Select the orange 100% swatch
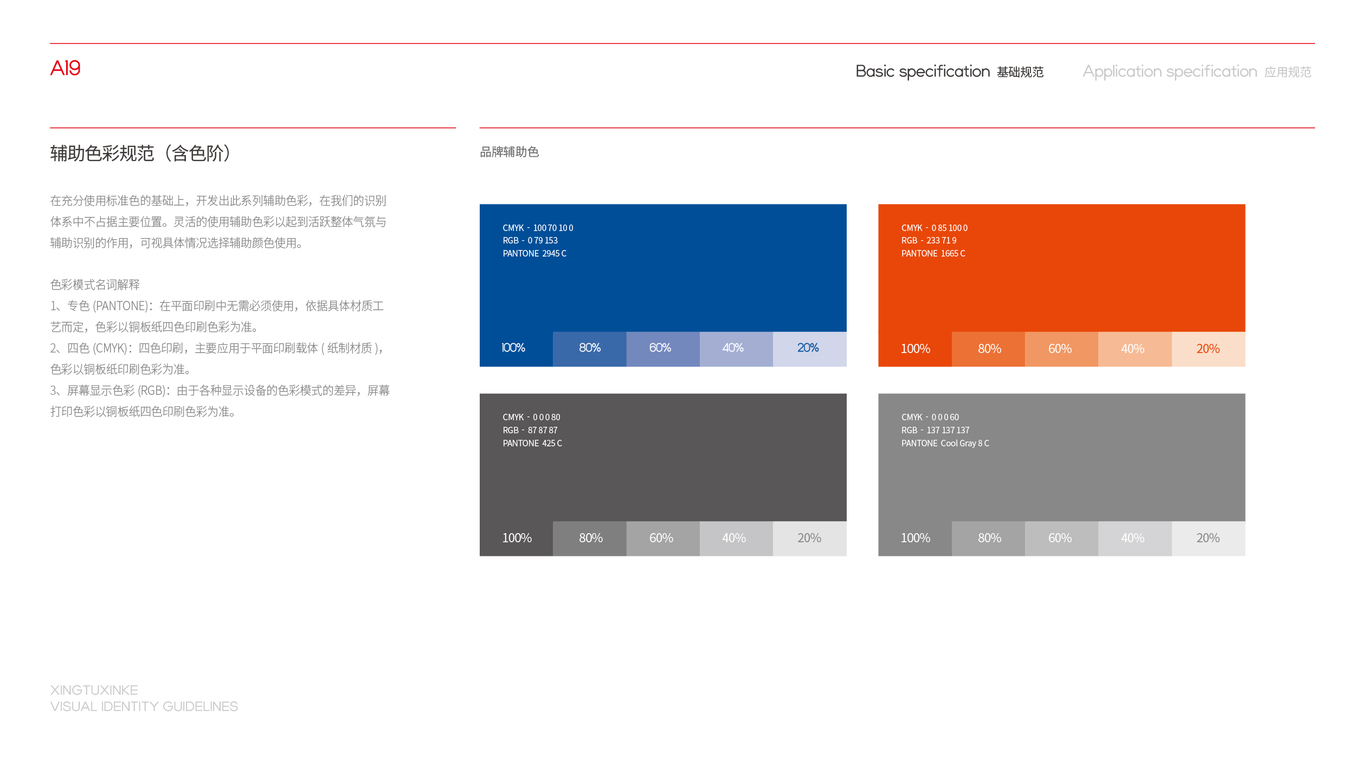 [x=915, y=349]
